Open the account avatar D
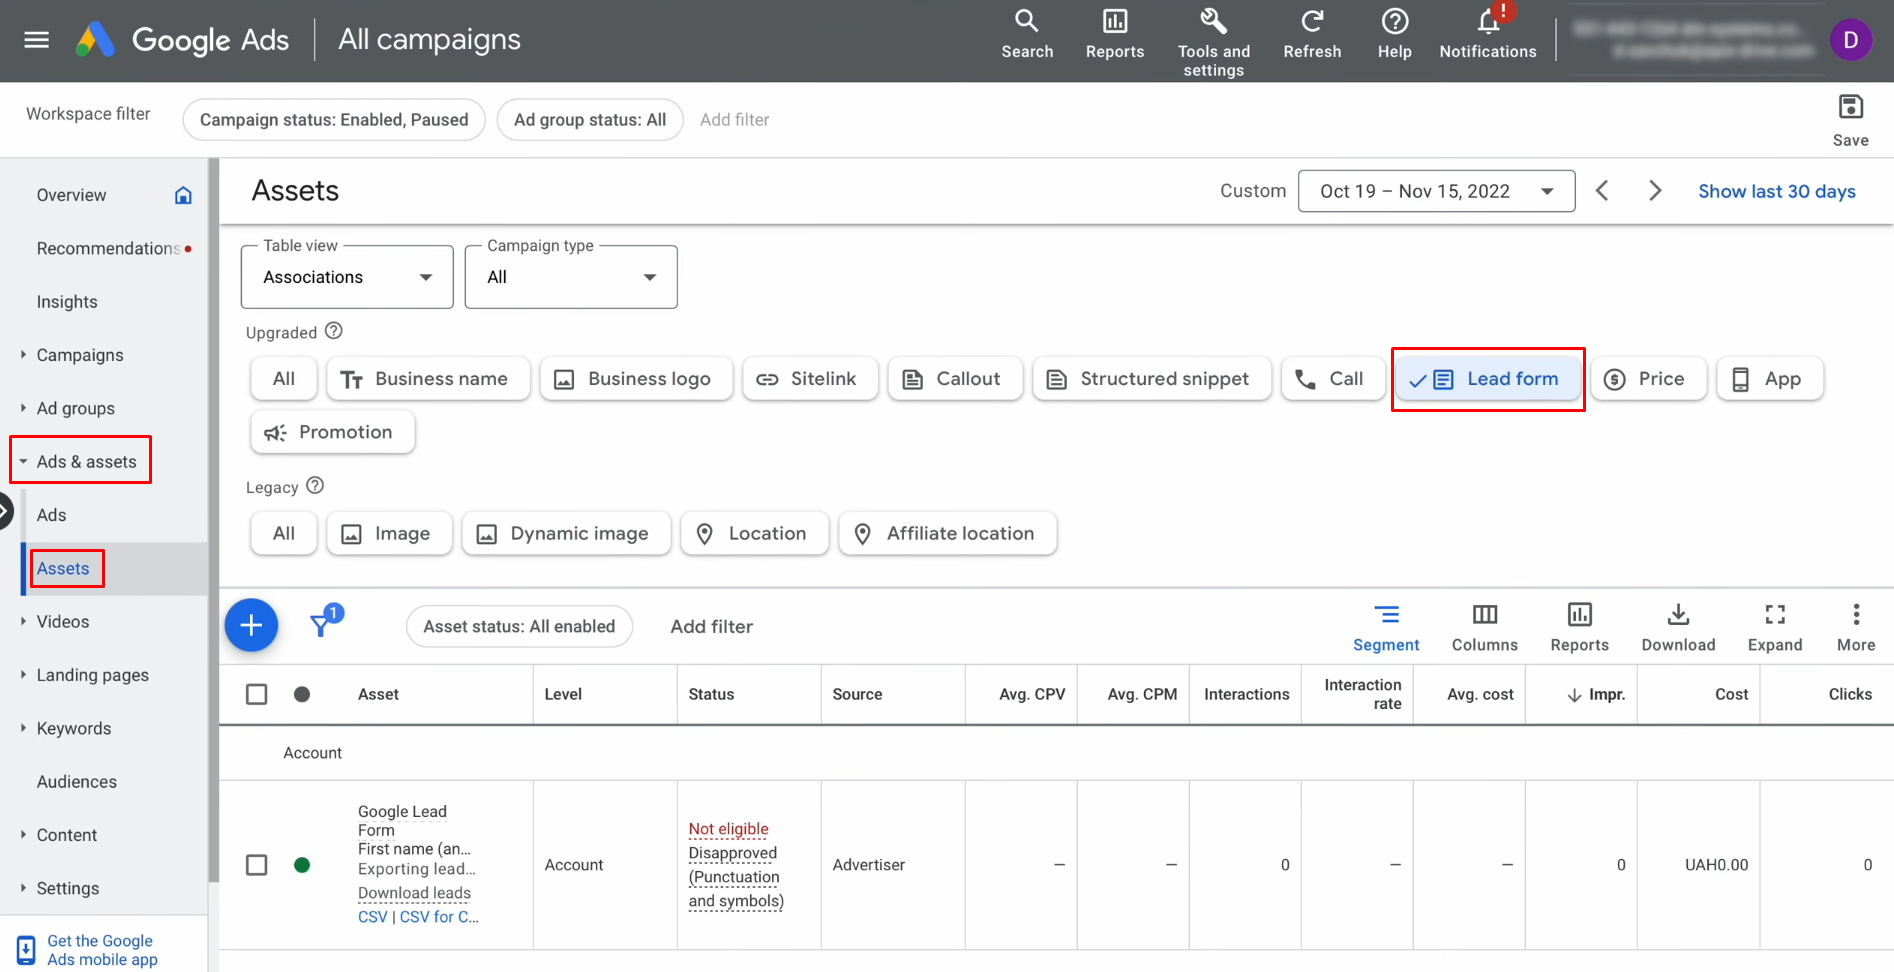The width and height of the screenshot is (1894, 972). pos(1850,40)
